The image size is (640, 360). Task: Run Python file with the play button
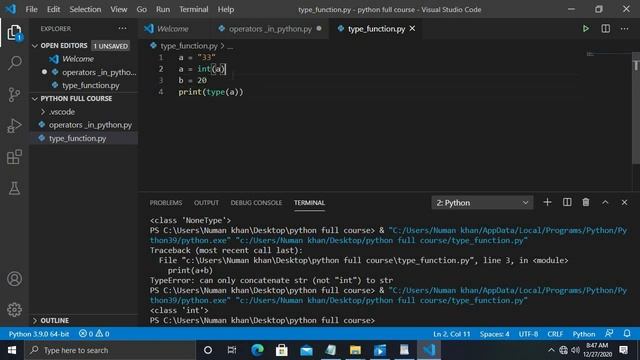point(585,29)
